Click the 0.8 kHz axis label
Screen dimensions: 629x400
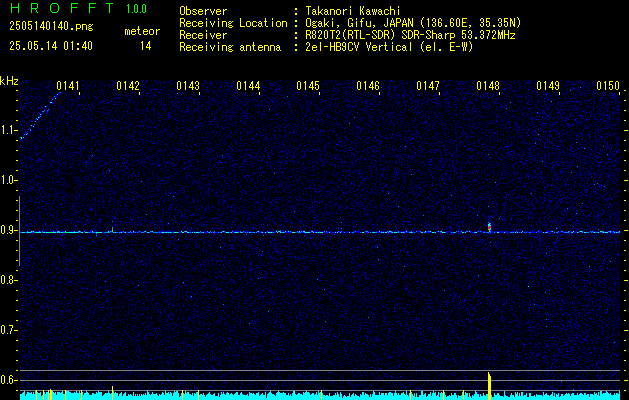tap(8, 280)
